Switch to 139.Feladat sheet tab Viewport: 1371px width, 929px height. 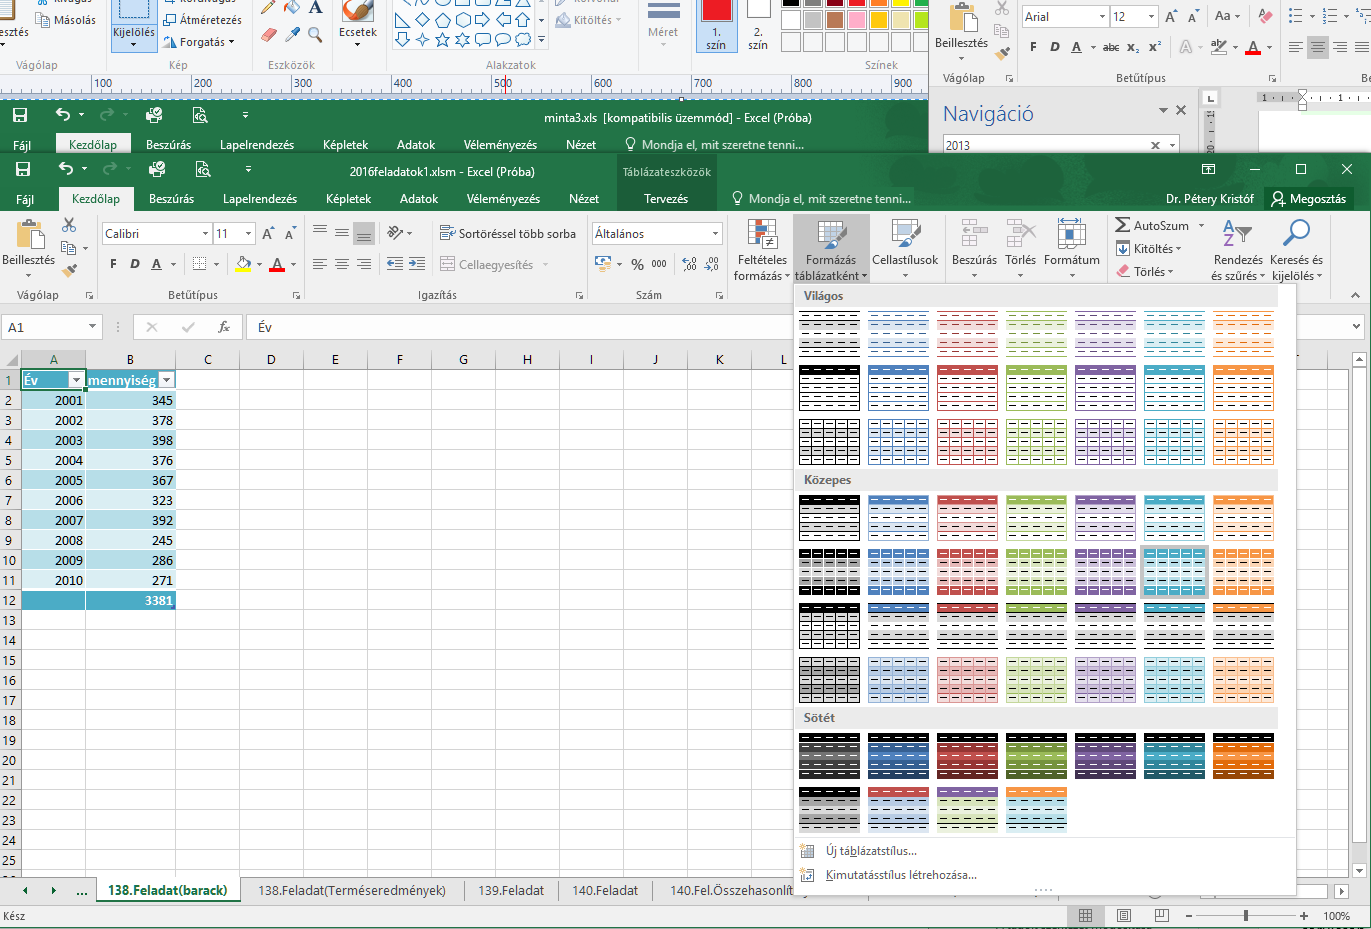tap(511, 890)
